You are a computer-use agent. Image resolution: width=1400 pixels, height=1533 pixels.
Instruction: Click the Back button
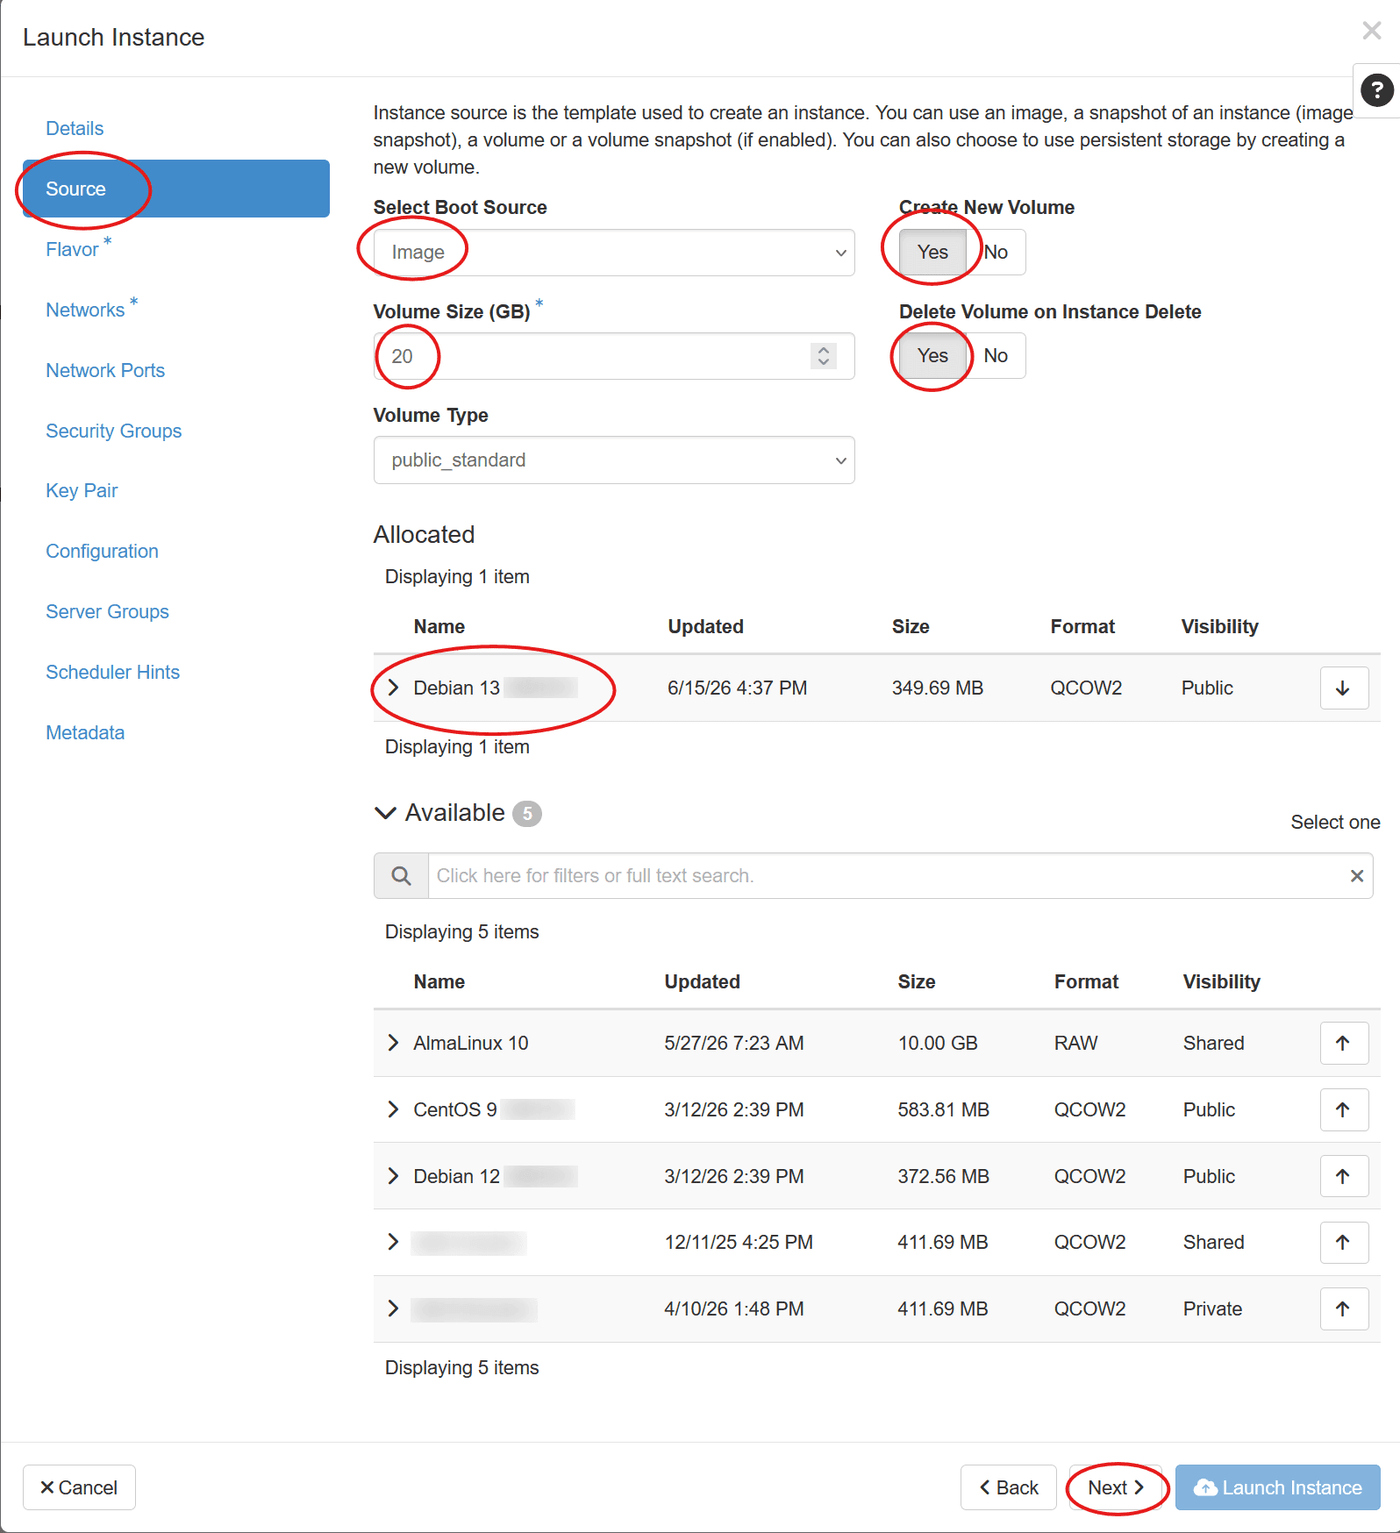point(1008,1487)
